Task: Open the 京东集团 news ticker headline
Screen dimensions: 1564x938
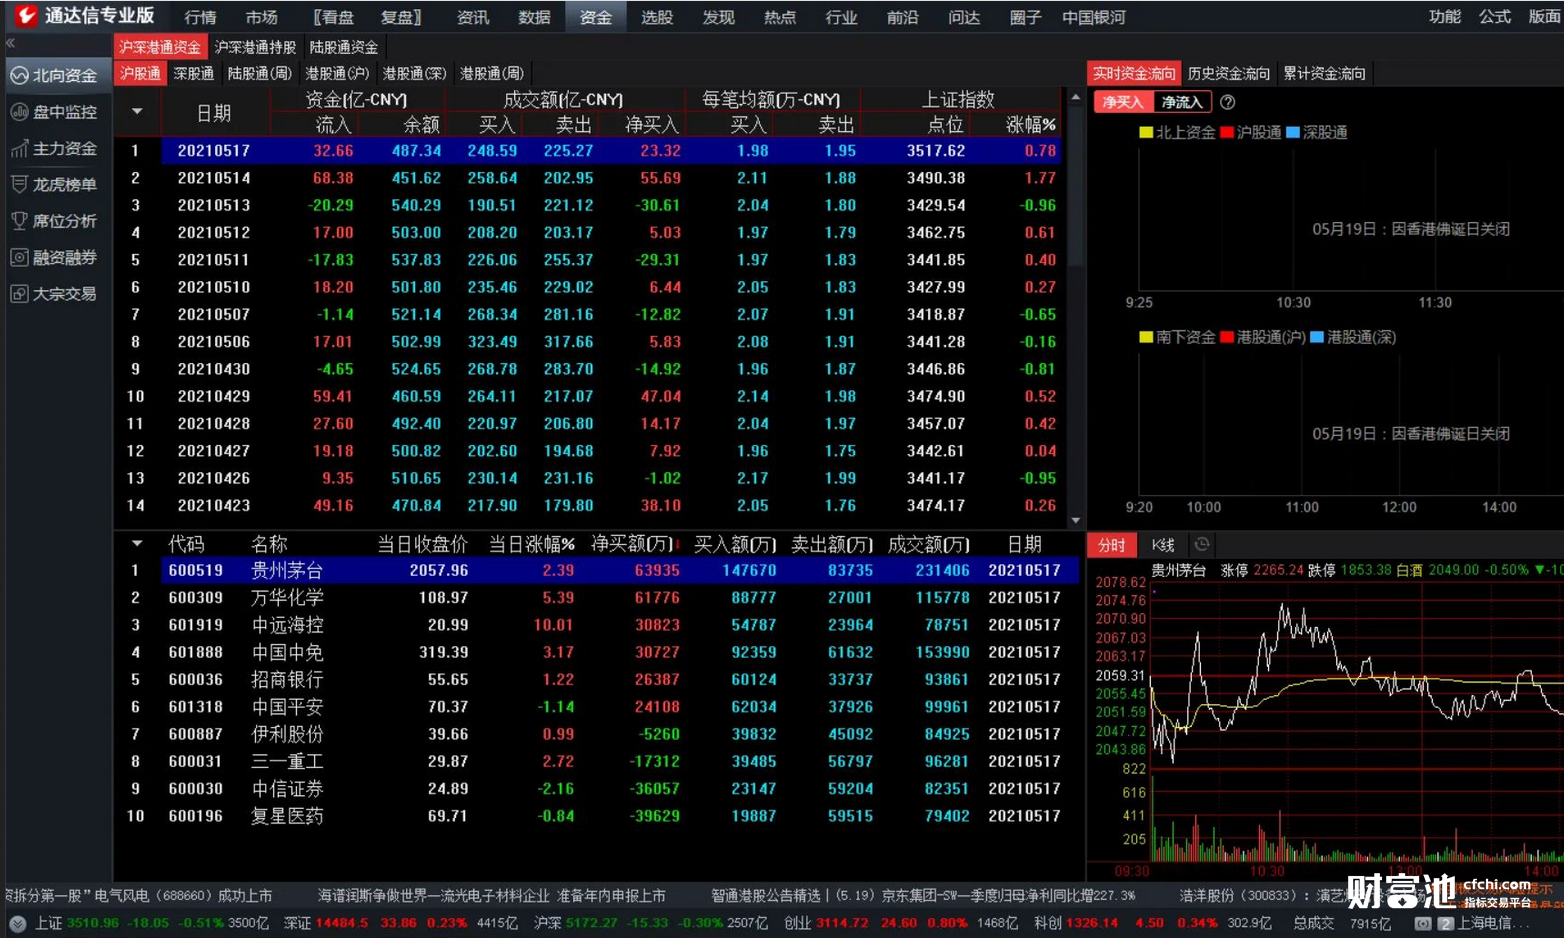Action: tap(1008, 896)
